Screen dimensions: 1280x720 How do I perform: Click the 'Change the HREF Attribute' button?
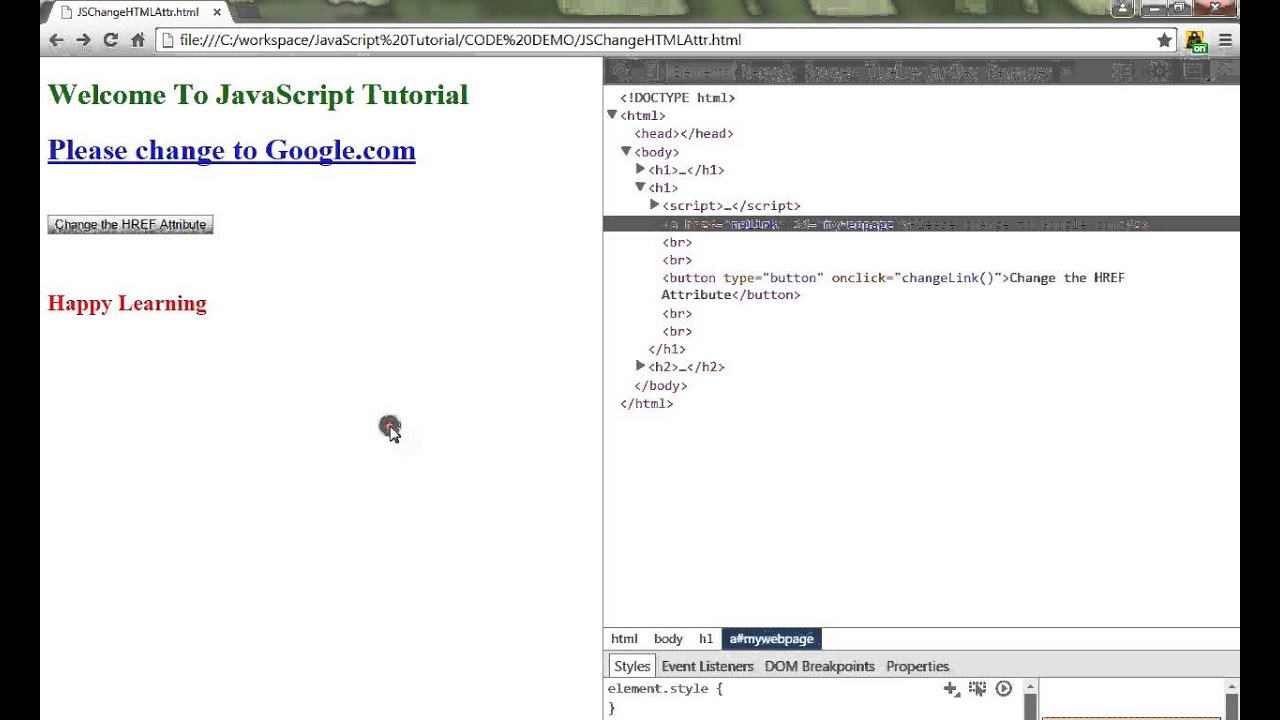(130, 224)
